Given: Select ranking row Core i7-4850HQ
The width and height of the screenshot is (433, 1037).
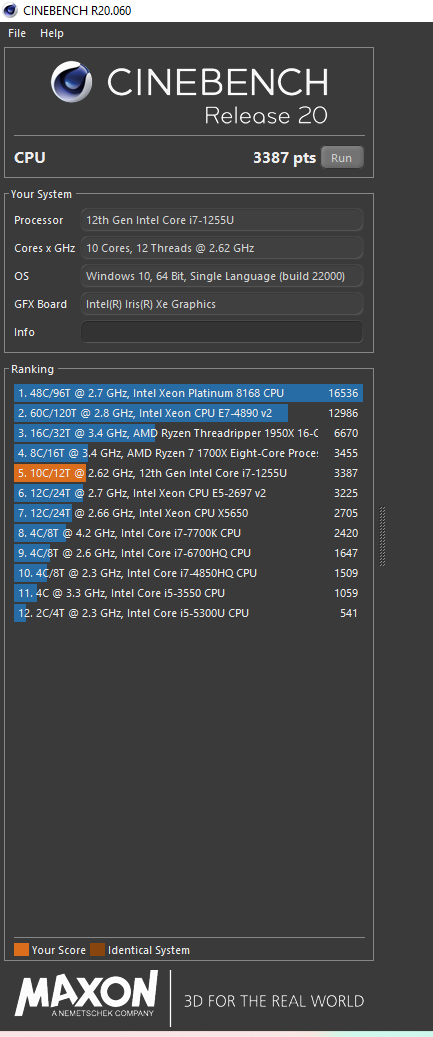Looking at the screenshot, I should pyautogui.click(x=188, y=573).
